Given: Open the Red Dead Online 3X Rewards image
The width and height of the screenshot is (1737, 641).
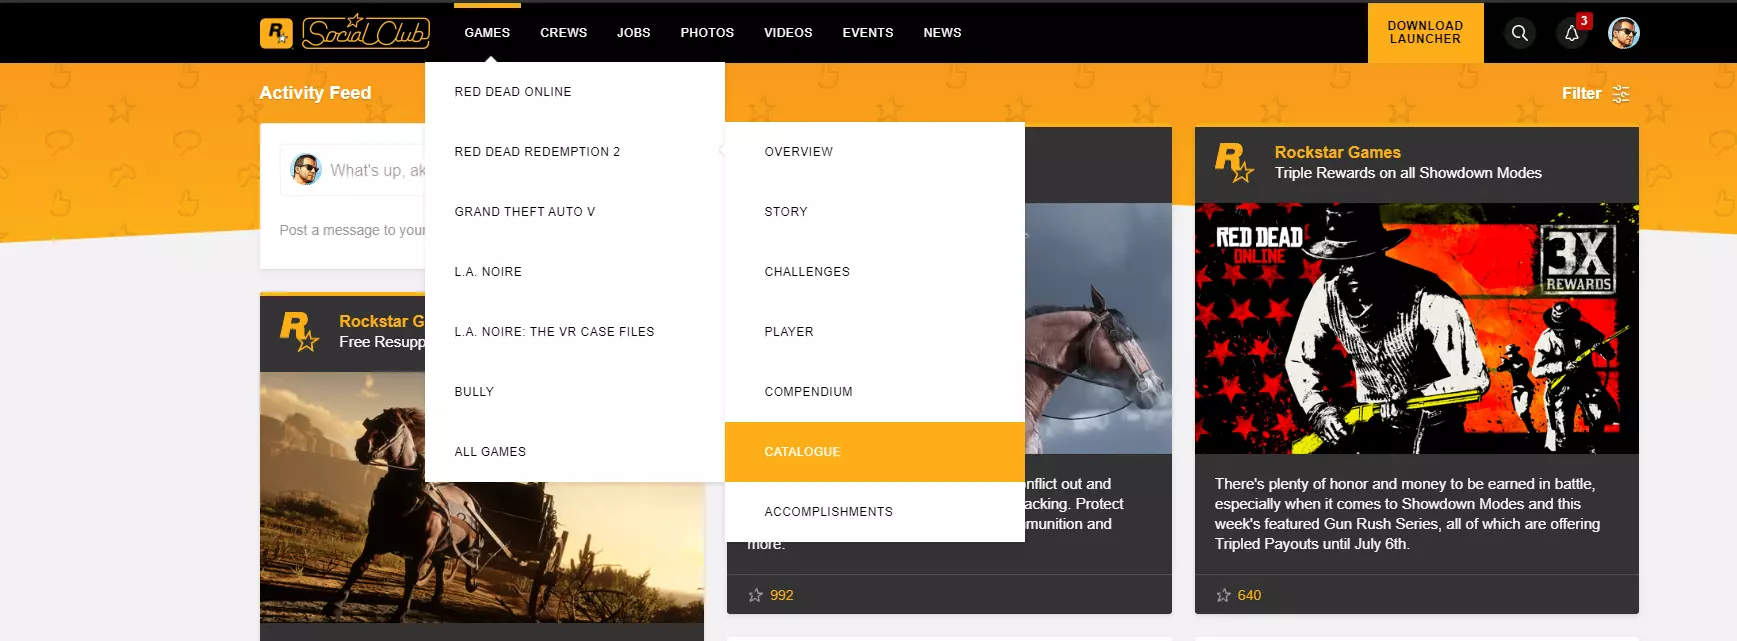Looking at the screenshot, I should 1416,329.
